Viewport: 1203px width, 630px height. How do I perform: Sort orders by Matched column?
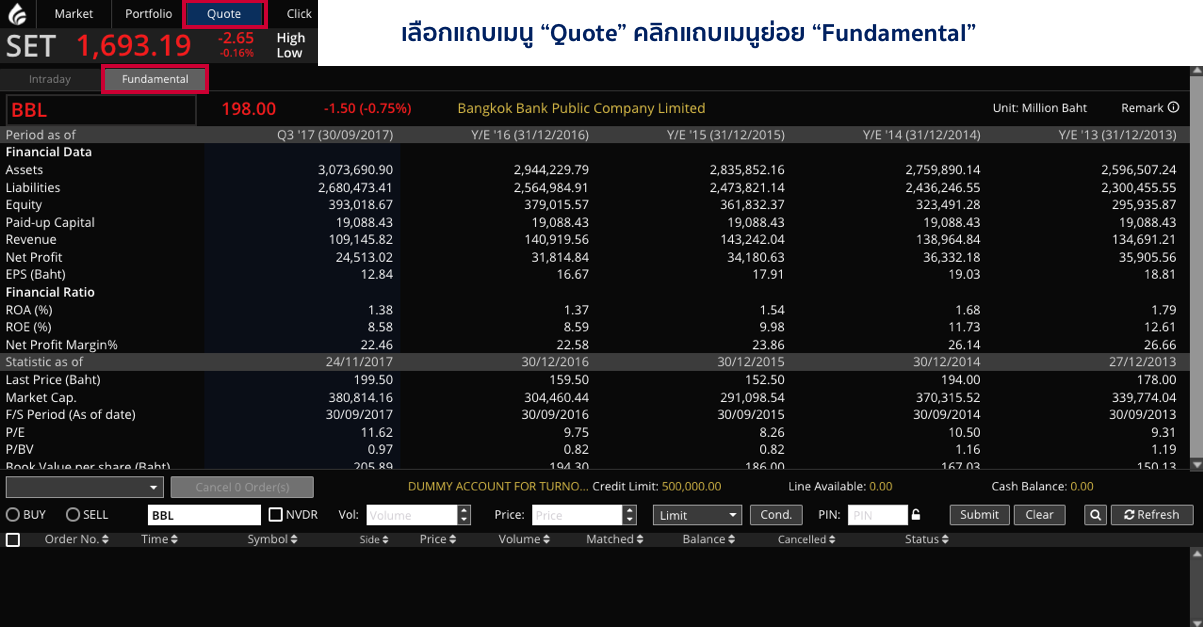614,540
